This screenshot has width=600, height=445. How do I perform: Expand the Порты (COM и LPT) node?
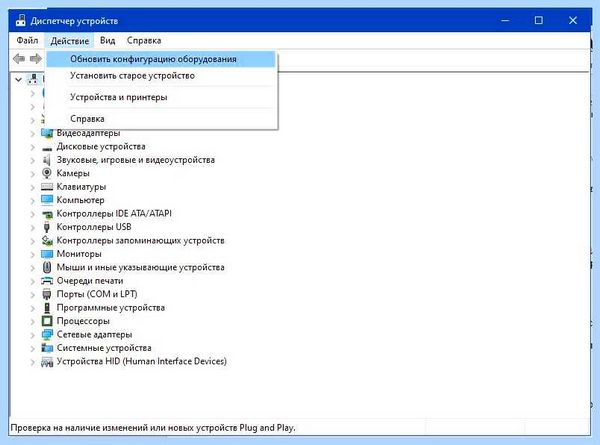(33, 295)
